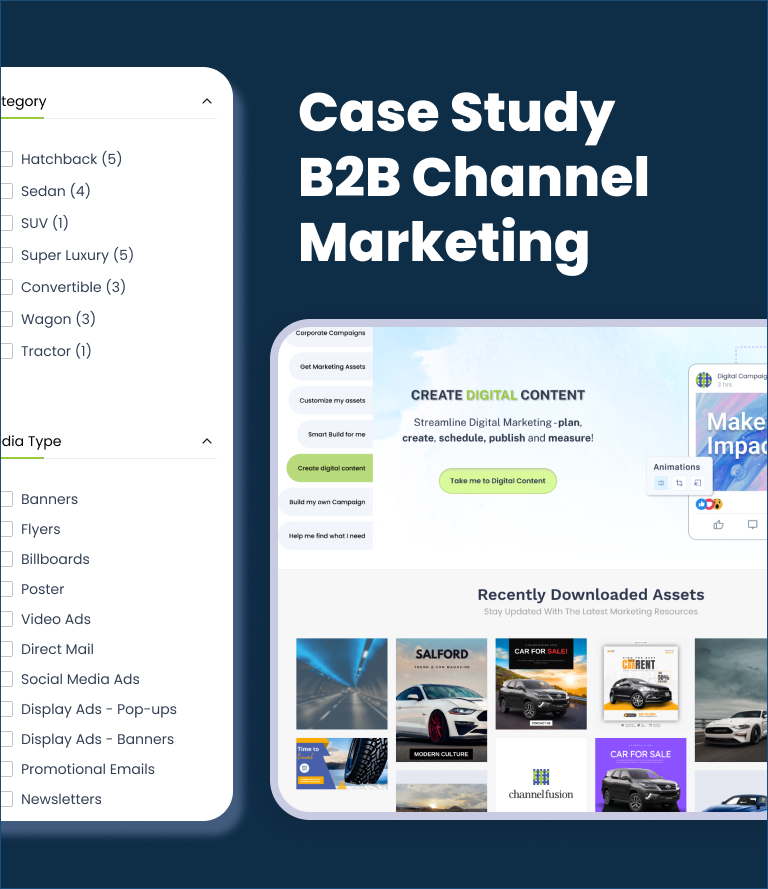Image resolution: width=768 pixels, height=889 pixels.
Task: Open the Get Marketing Assets menu item
Action: [x=332, y=367]
